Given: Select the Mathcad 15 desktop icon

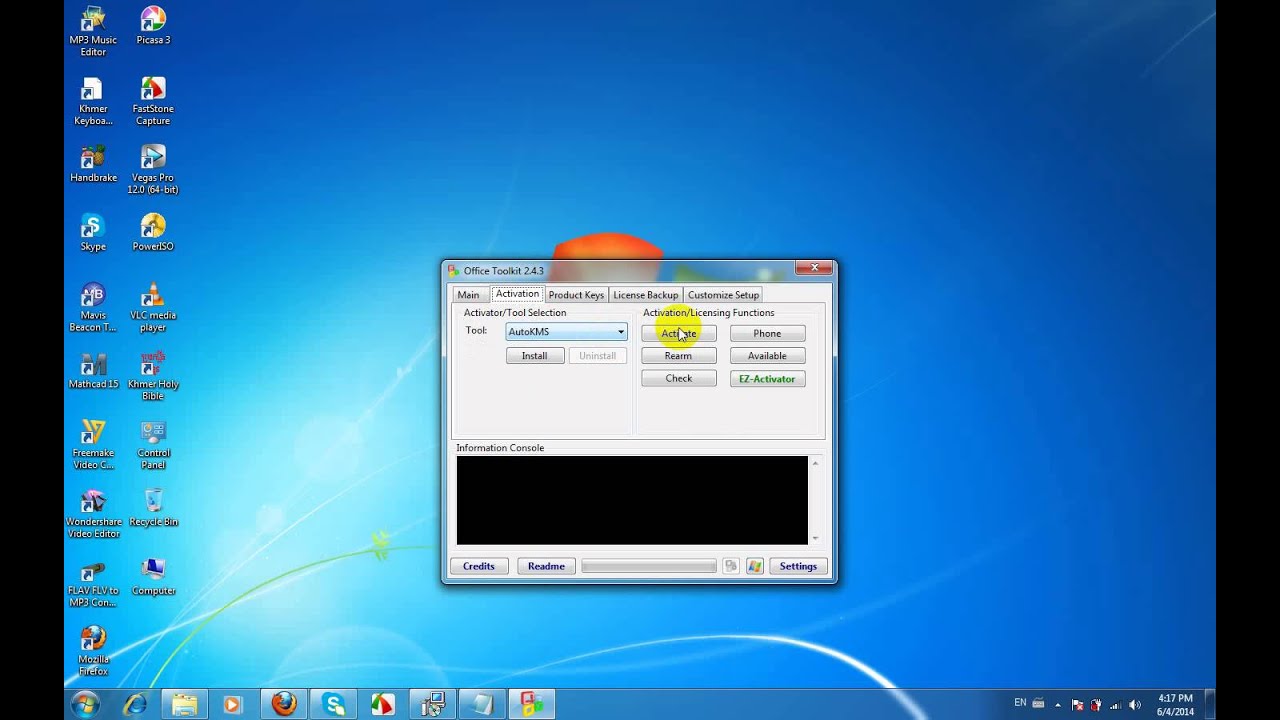Looking at the screenshot, I should pos(93,371).
